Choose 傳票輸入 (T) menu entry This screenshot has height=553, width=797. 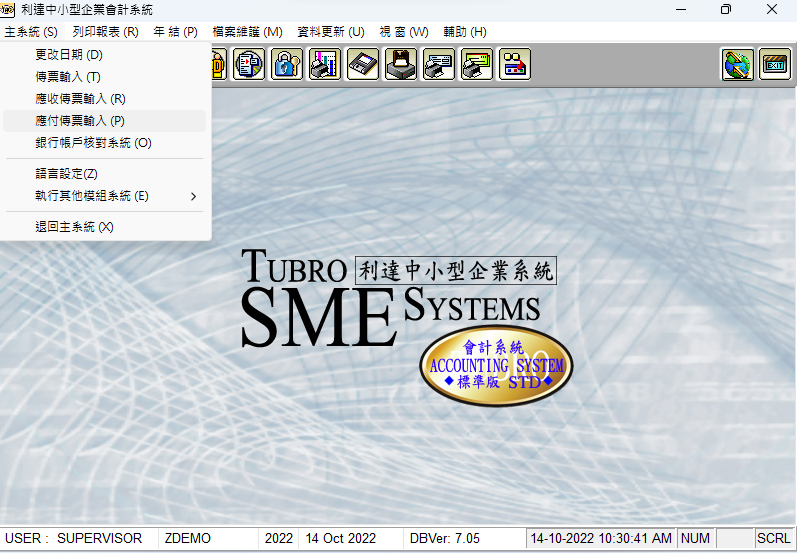[105, 77]
